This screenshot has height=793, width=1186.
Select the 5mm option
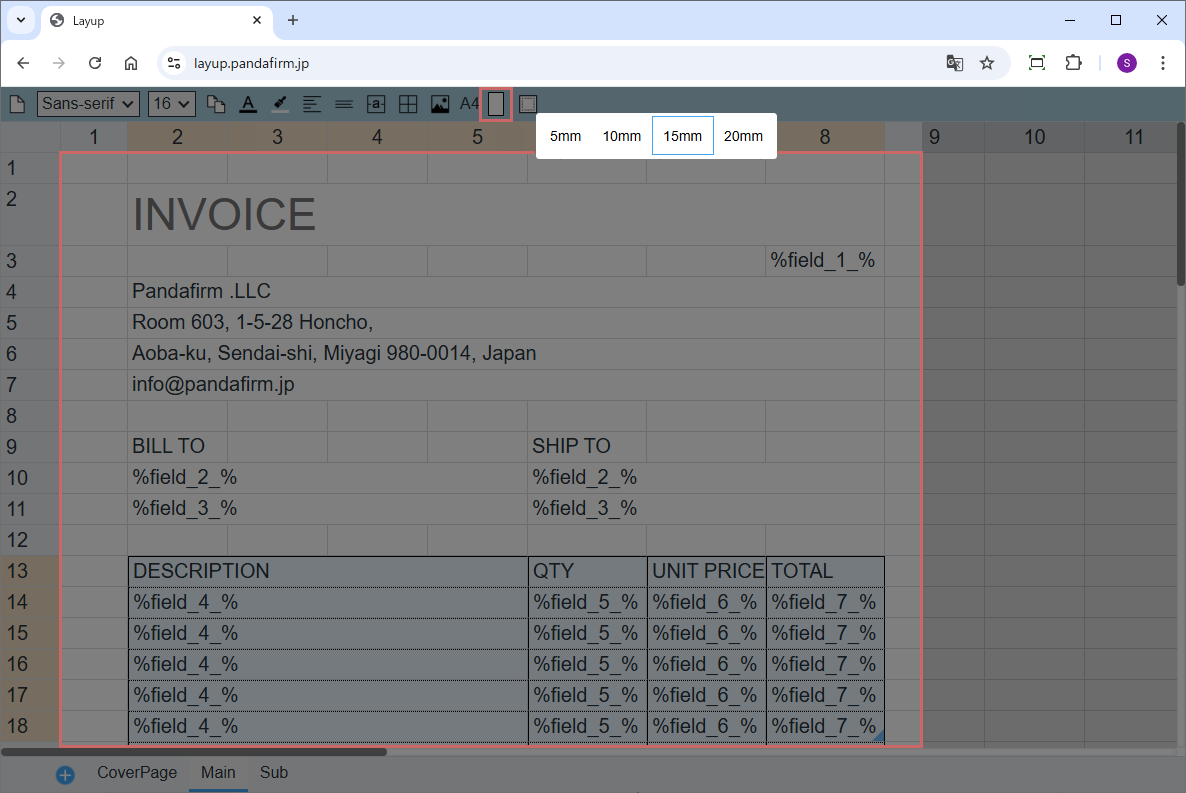coord(565,136)
